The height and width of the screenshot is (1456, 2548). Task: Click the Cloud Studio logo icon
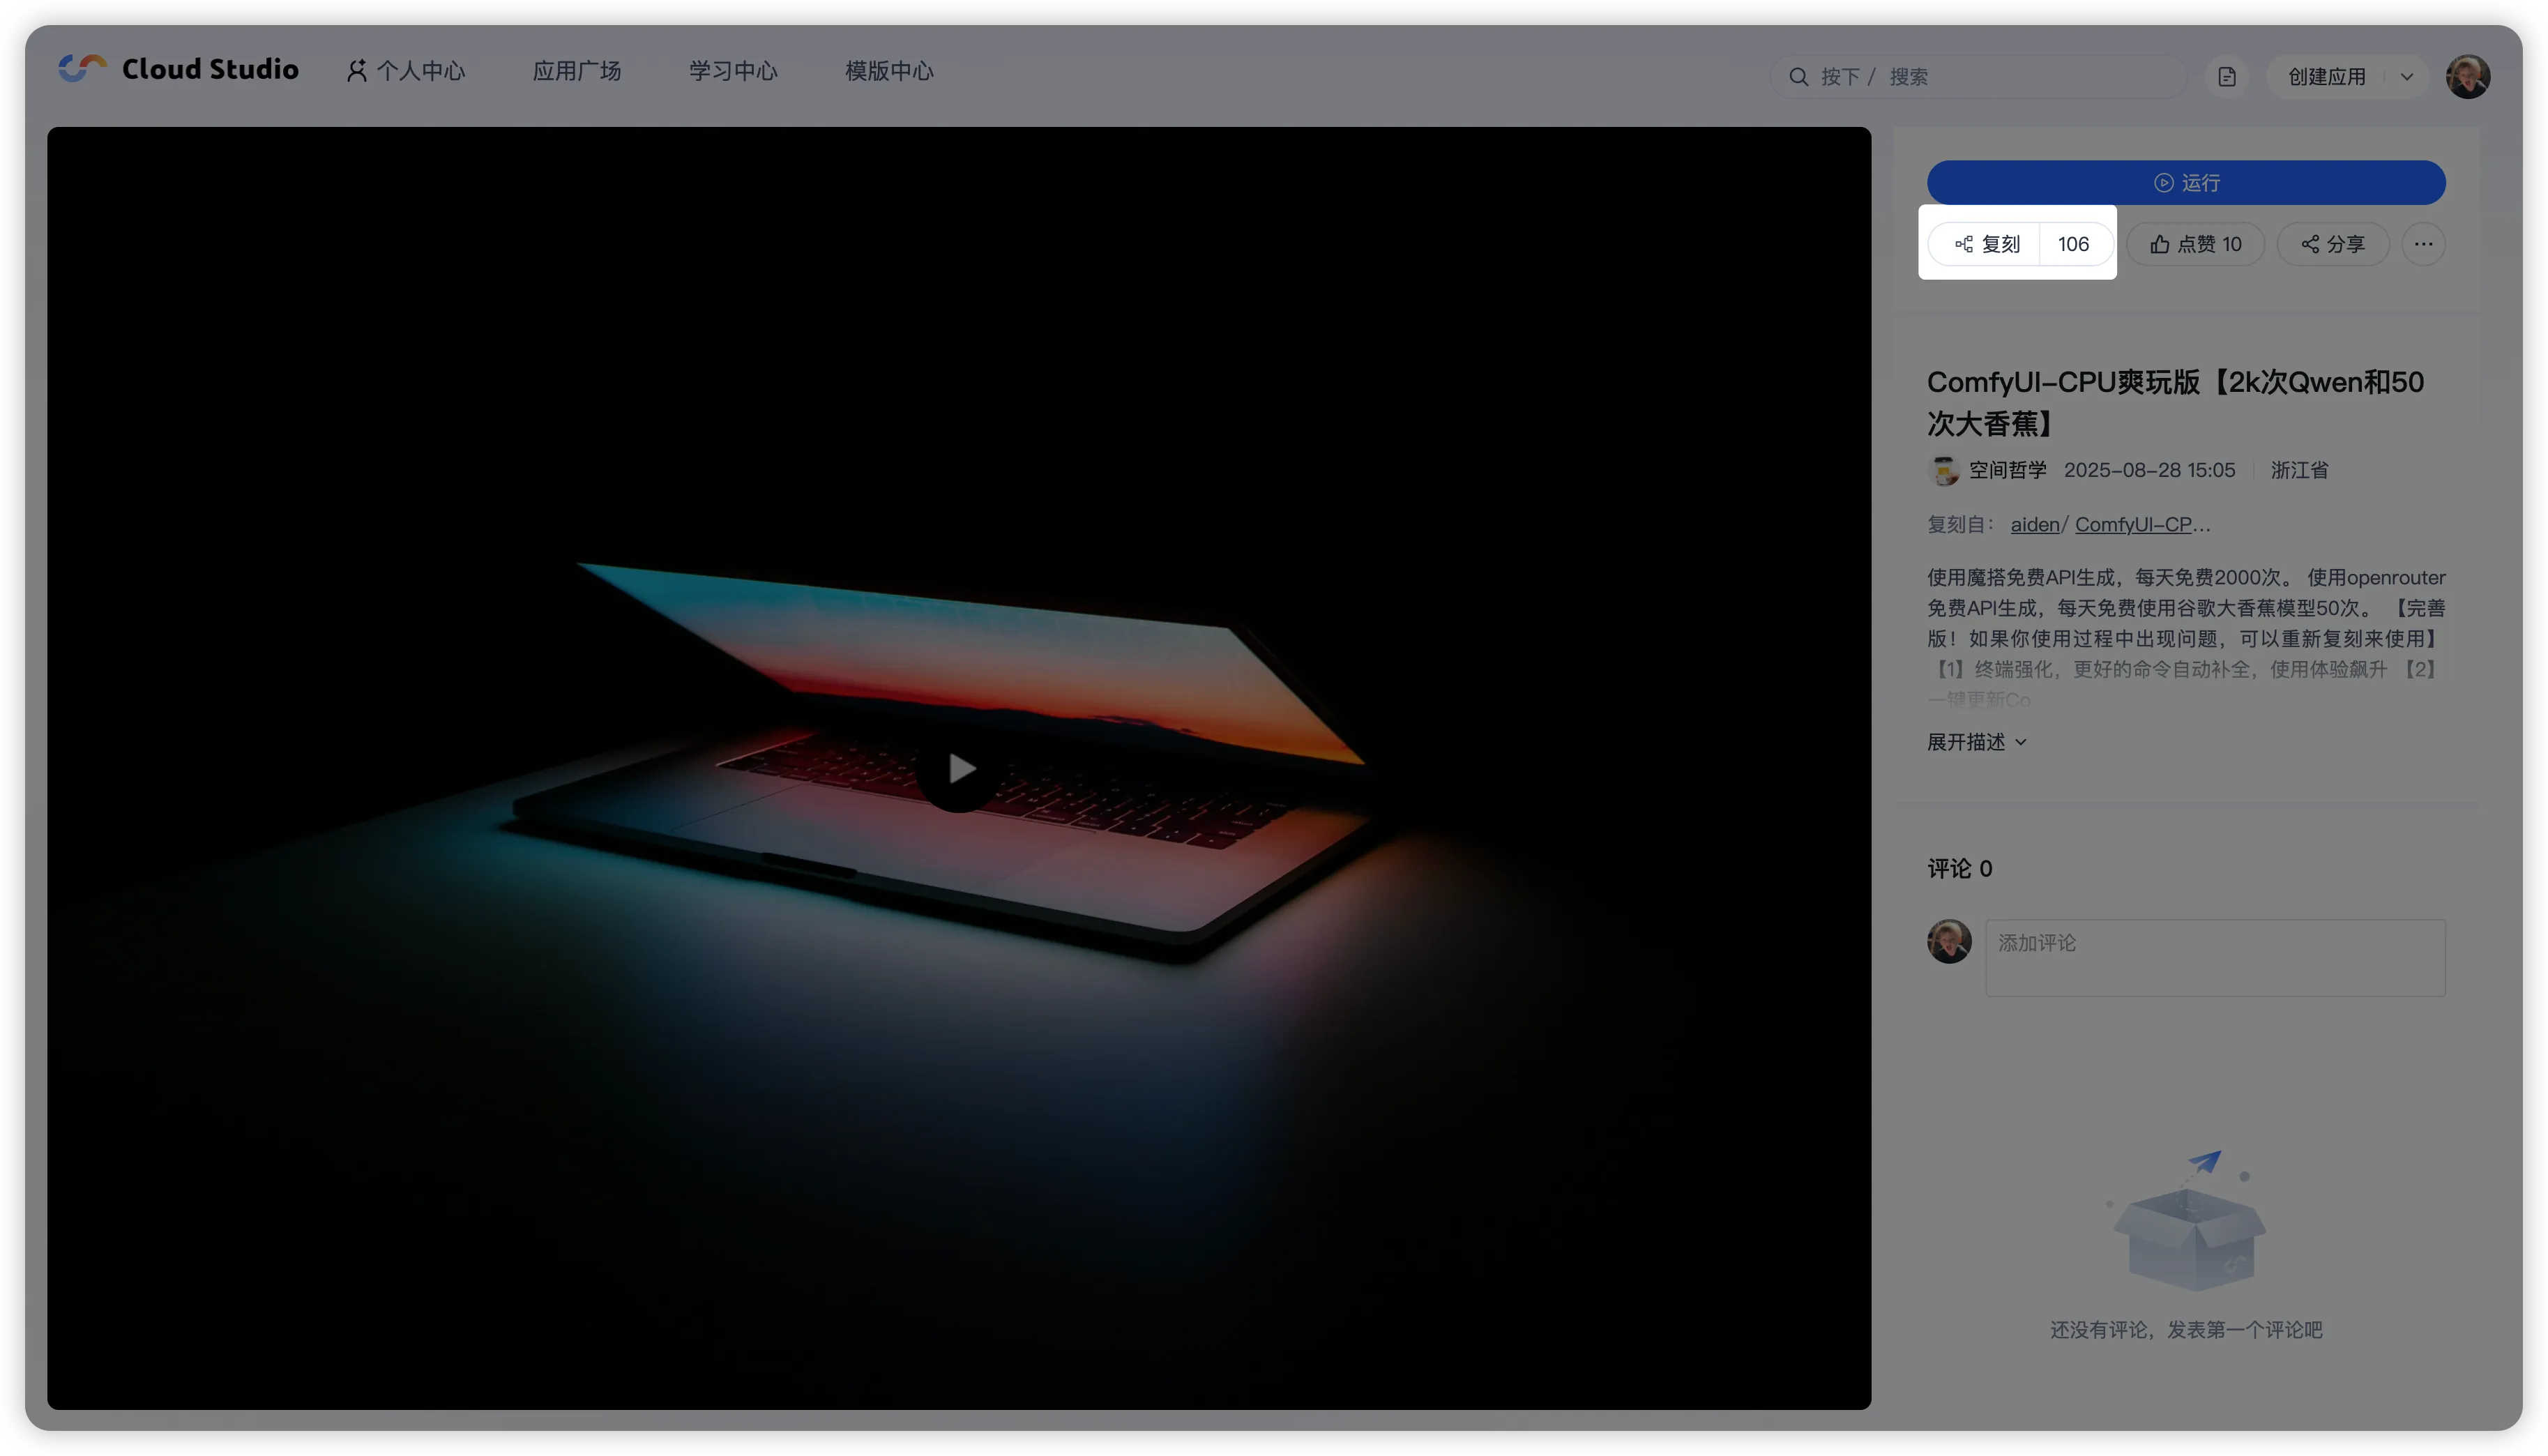(82, 68)
